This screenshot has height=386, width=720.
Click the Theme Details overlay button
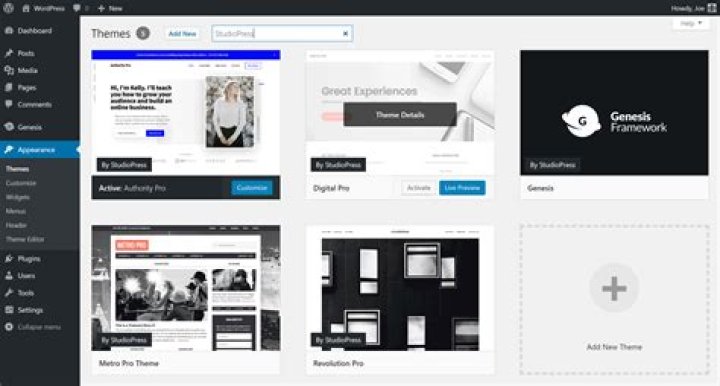click(400, 114)
